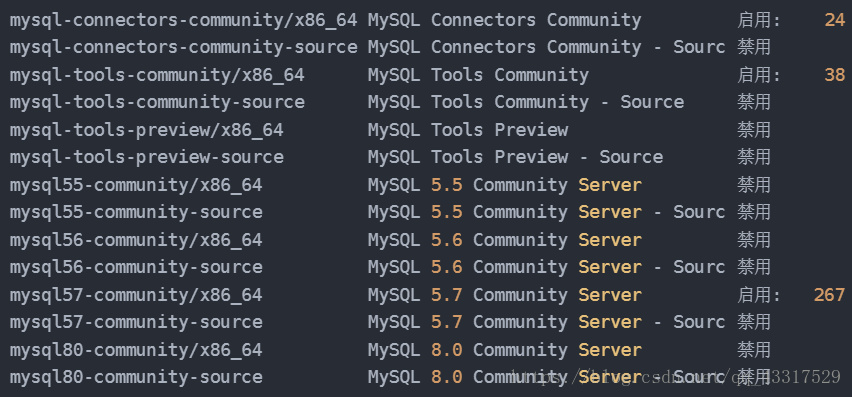Click the 禁用 status of mysql-tools-preview/x86_64
The height and width of the screenshot is (397, 852).
[x=754, y=130]
